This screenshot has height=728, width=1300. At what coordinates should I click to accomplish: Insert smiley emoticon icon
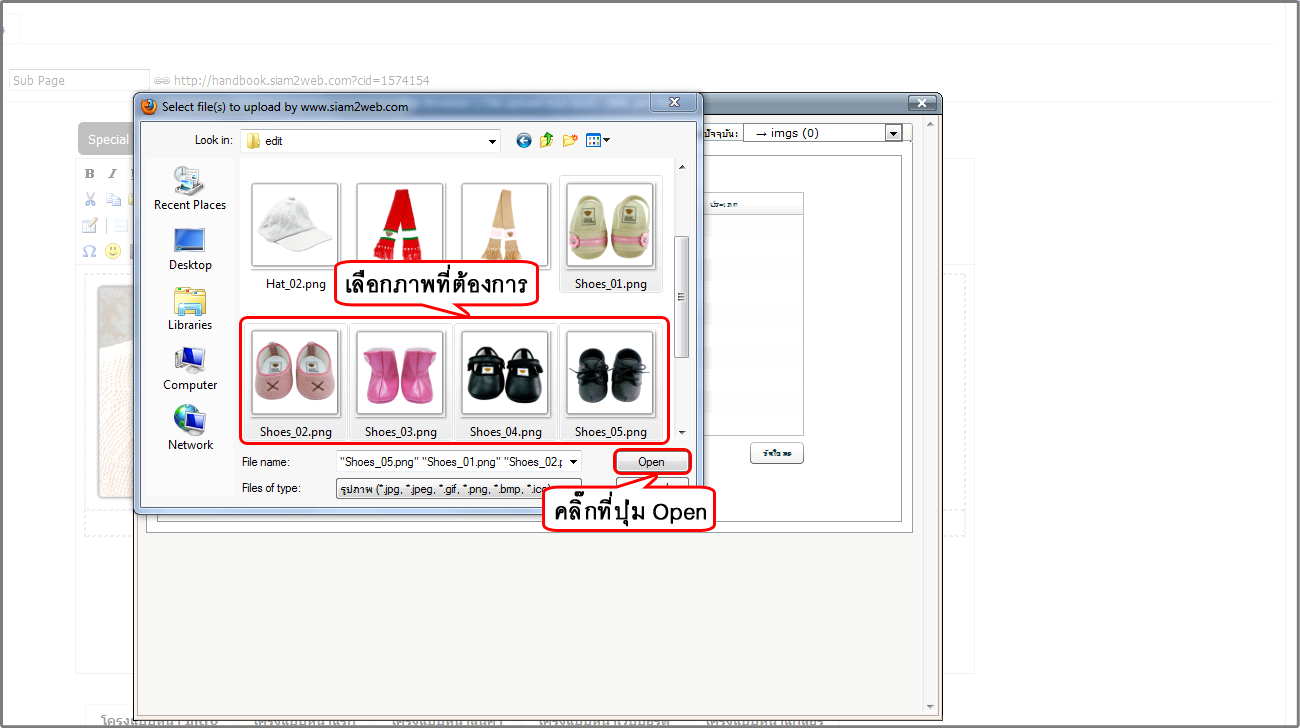point(113,251)
